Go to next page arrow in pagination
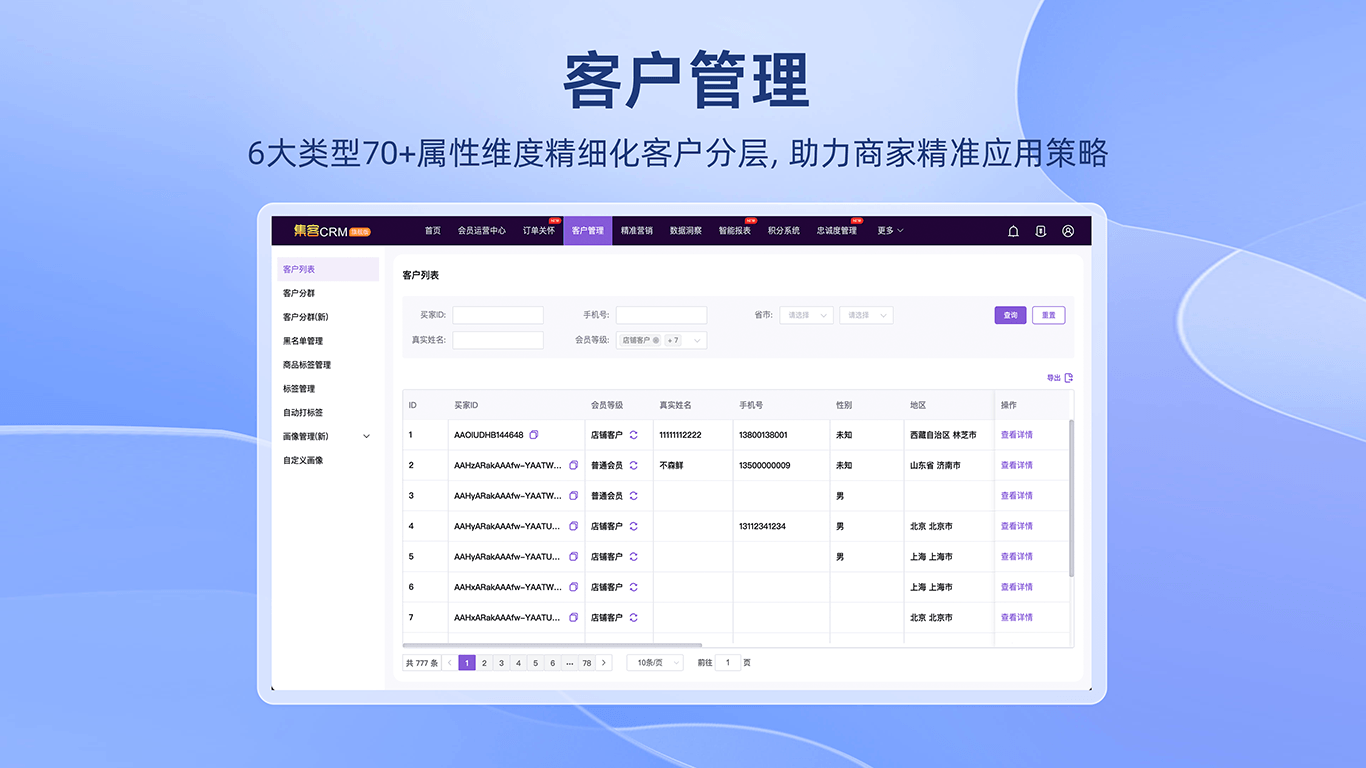Image resolution: width=1366 pixels, height=768 pixels. coord(604,663)
